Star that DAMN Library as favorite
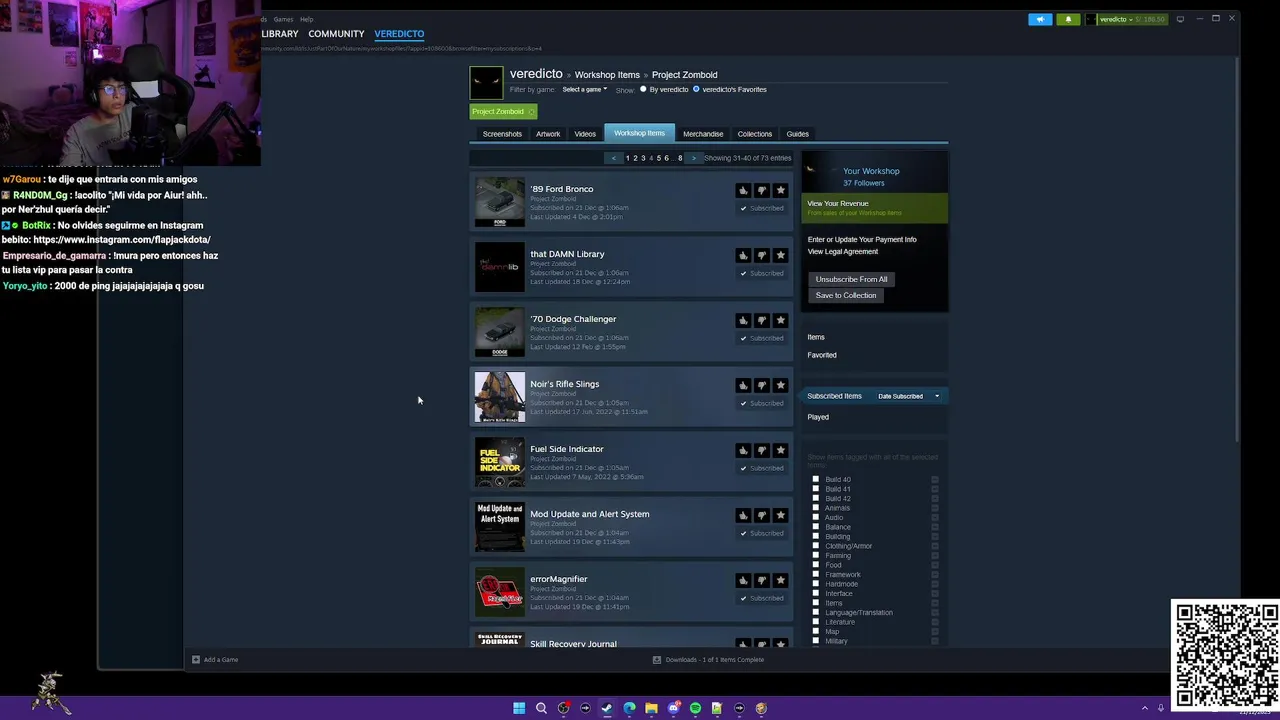This screenshot has width=1280, height=720. (781, 255)
